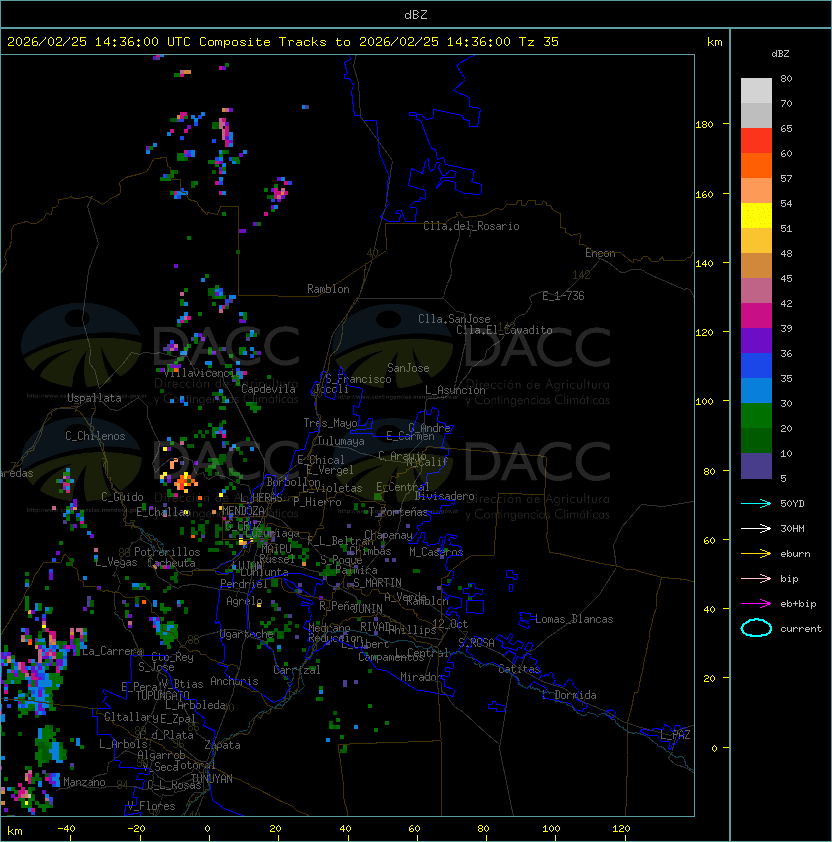This screenshot has height=842, width=832.
Task: Click the Catitas map label
Action: pyautogui.click(x=519, y=669)
